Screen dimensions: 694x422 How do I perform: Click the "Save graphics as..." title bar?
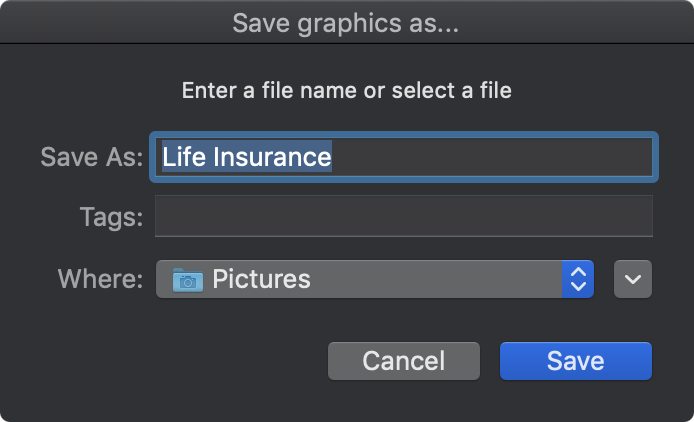point(346,22)
